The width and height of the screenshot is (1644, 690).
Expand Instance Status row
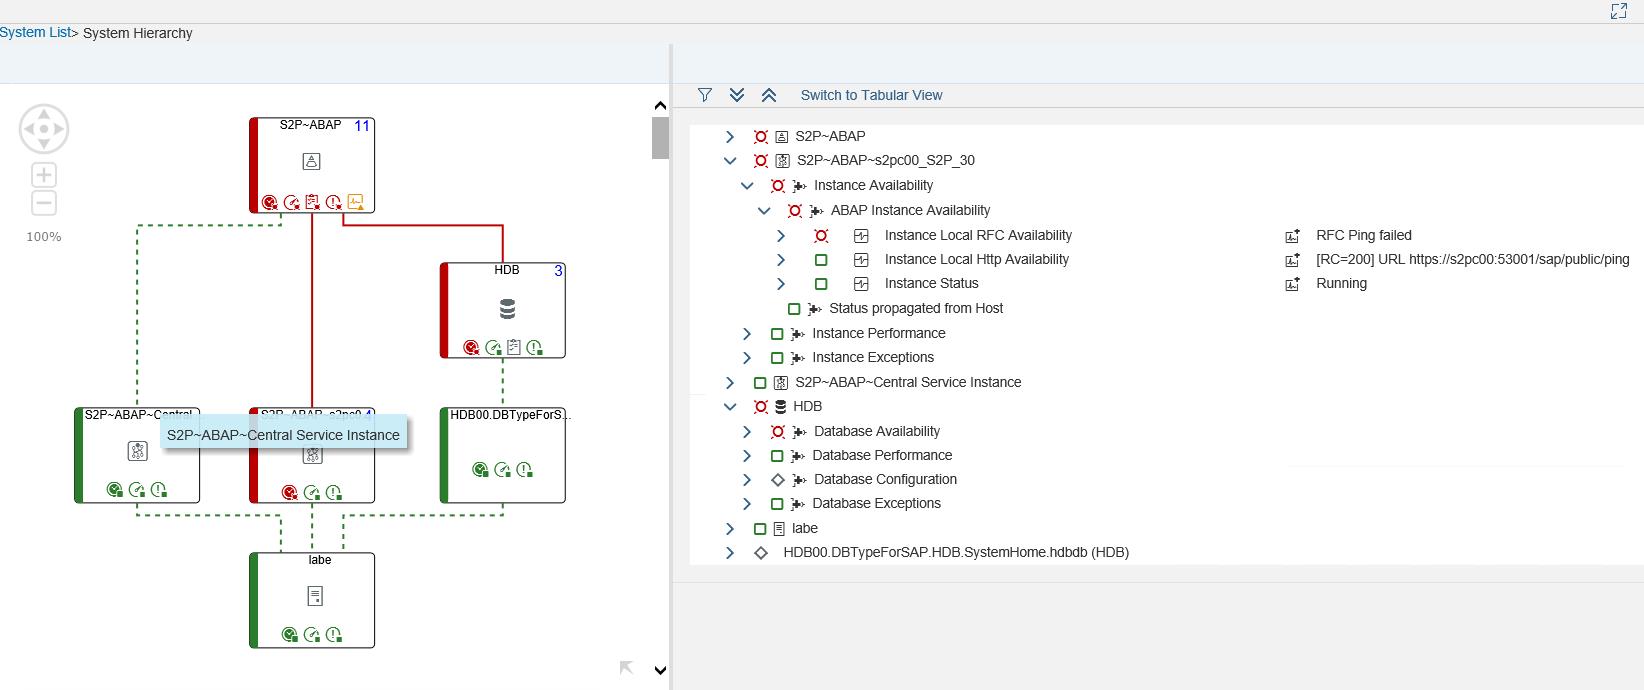pyautogui.click(x=781, y=283)
